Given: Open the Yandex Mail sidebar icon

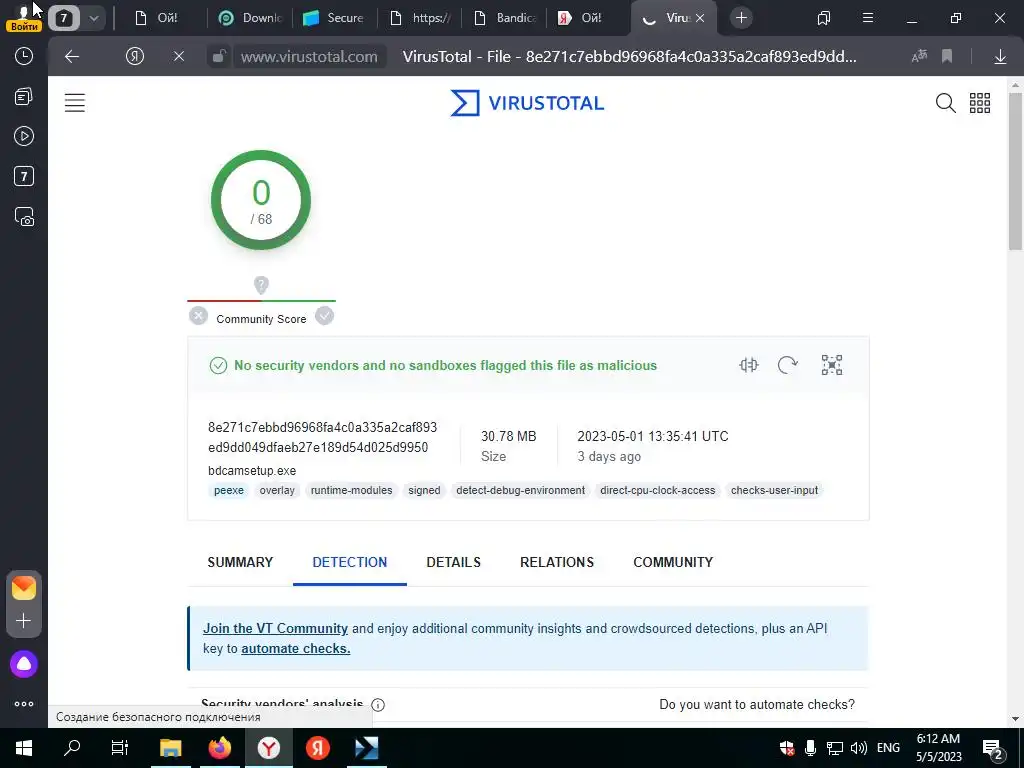Looking at the screenshot, I should tap(24, 588).
